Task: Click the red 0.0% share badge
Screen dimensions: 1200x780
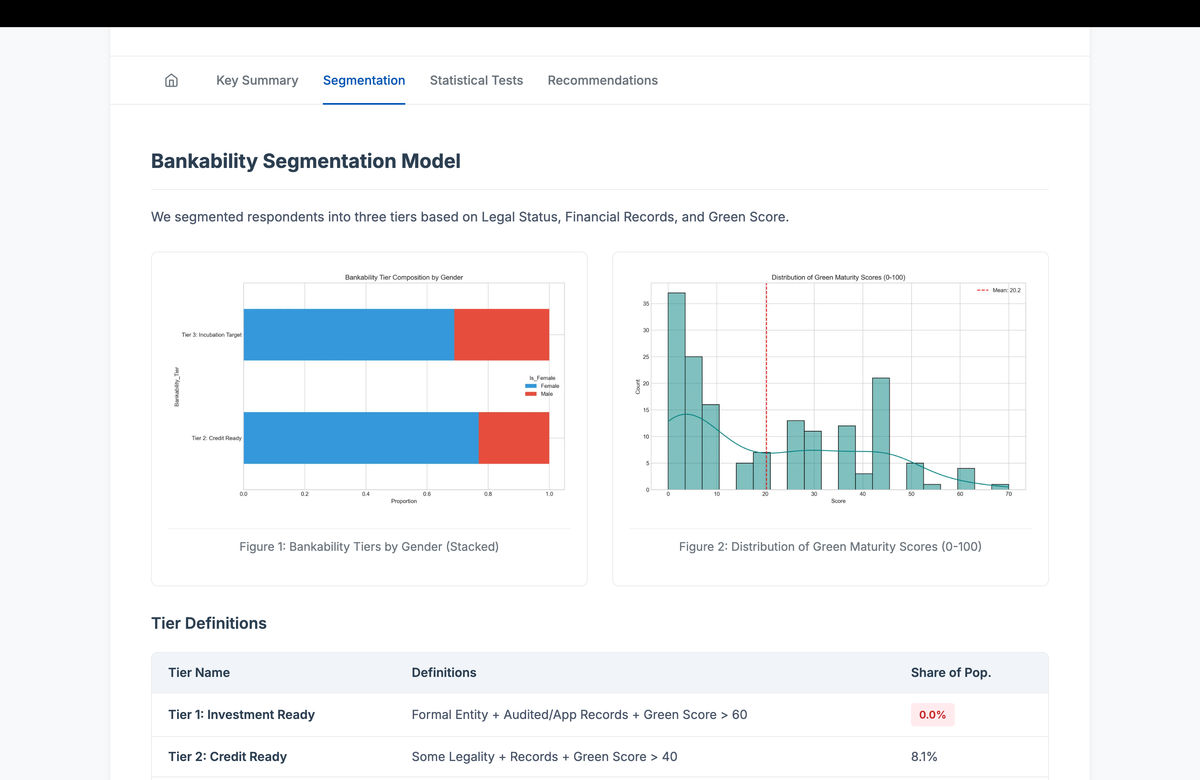Action: pos(932,715)
